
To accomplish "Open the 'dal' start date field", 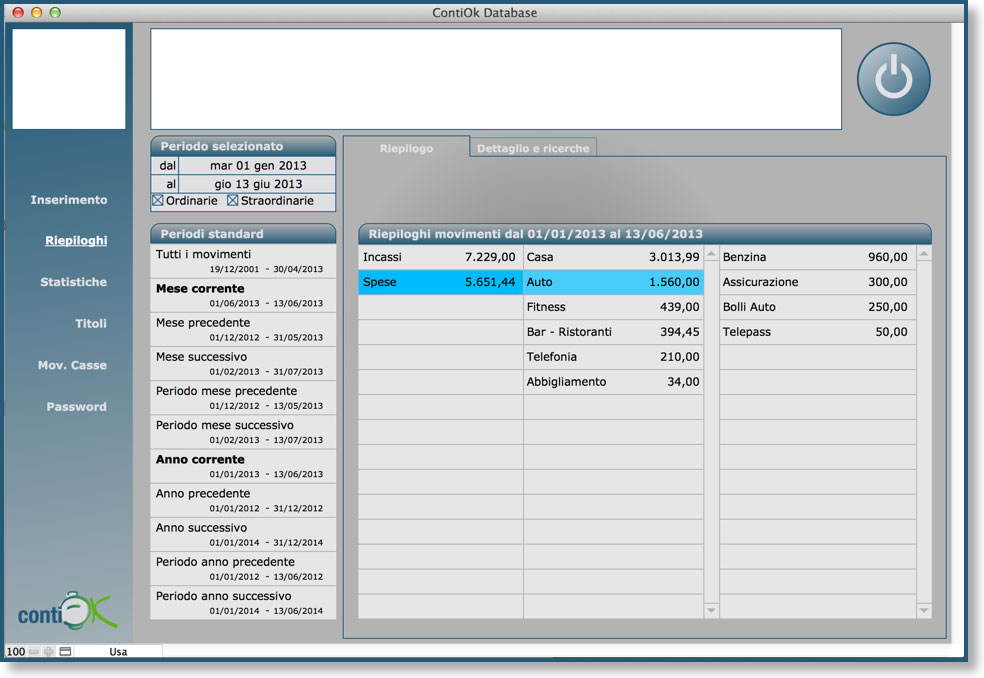I will [x=258, y=166].
